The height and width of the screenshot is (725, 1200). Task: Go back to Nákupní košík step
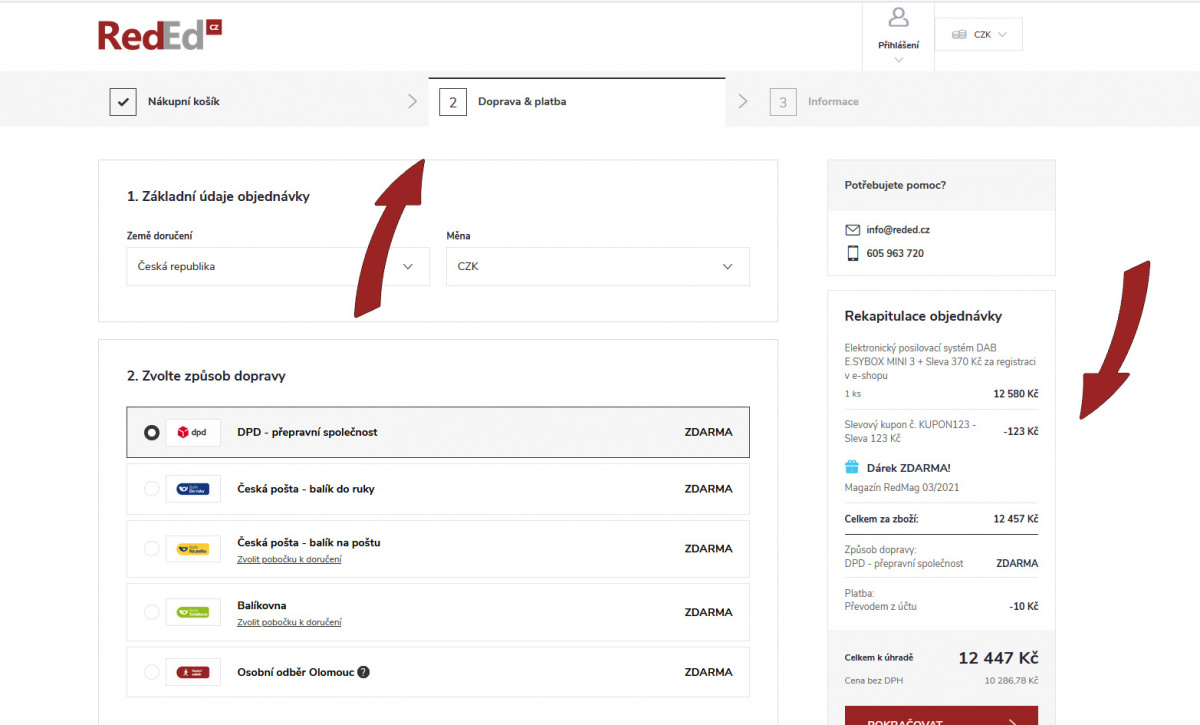point(183,101)
